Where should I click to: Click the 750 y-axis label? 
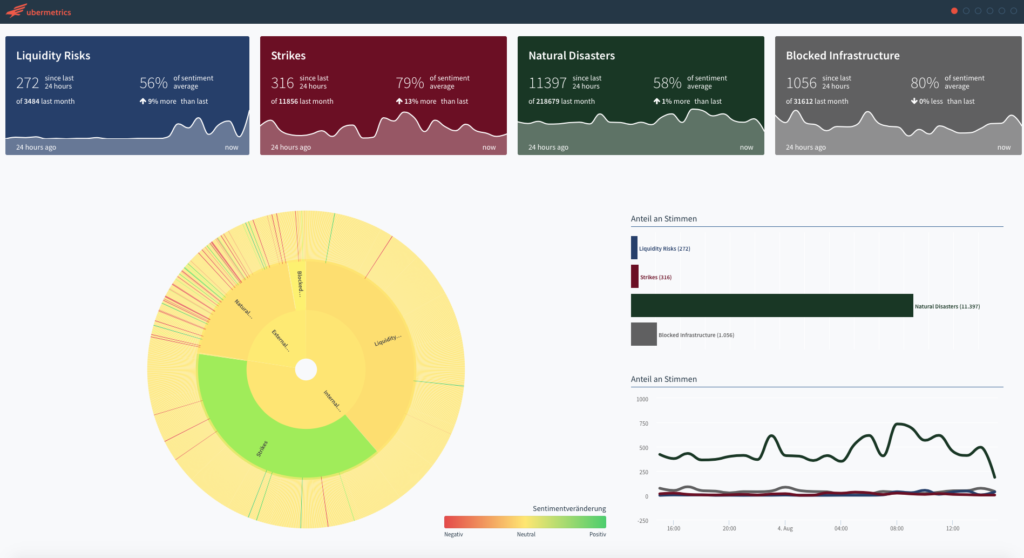643,423
